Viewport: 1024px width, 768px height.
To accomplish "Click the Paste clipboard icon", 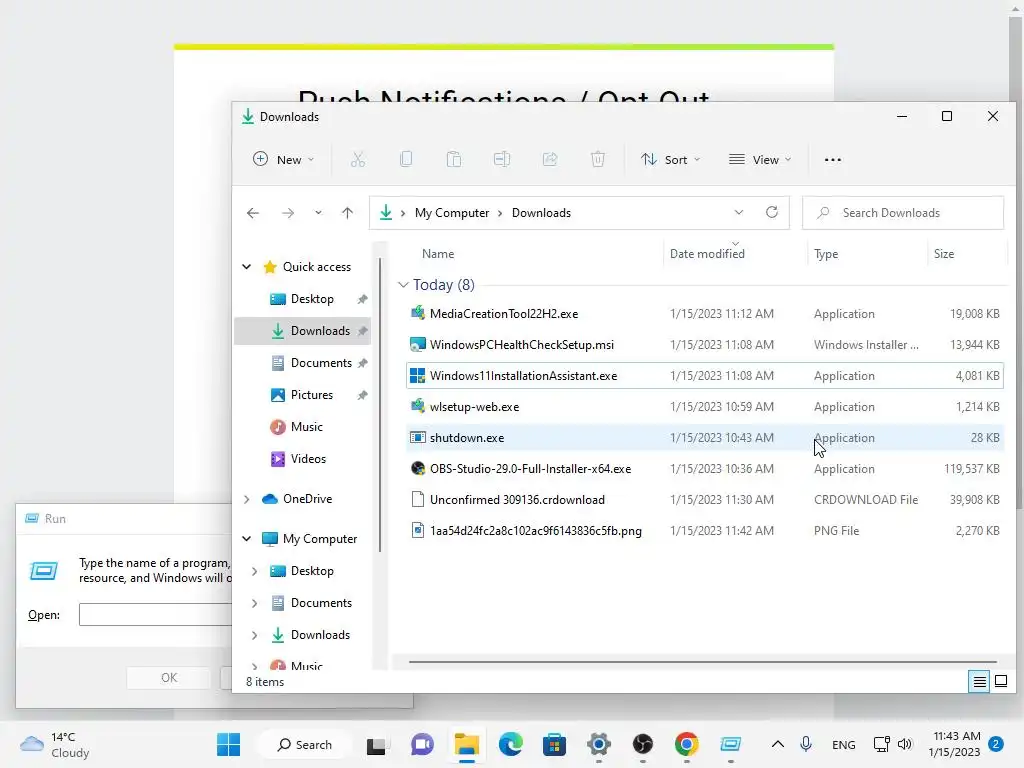I will pyautogui.click(x=454, y=159).
